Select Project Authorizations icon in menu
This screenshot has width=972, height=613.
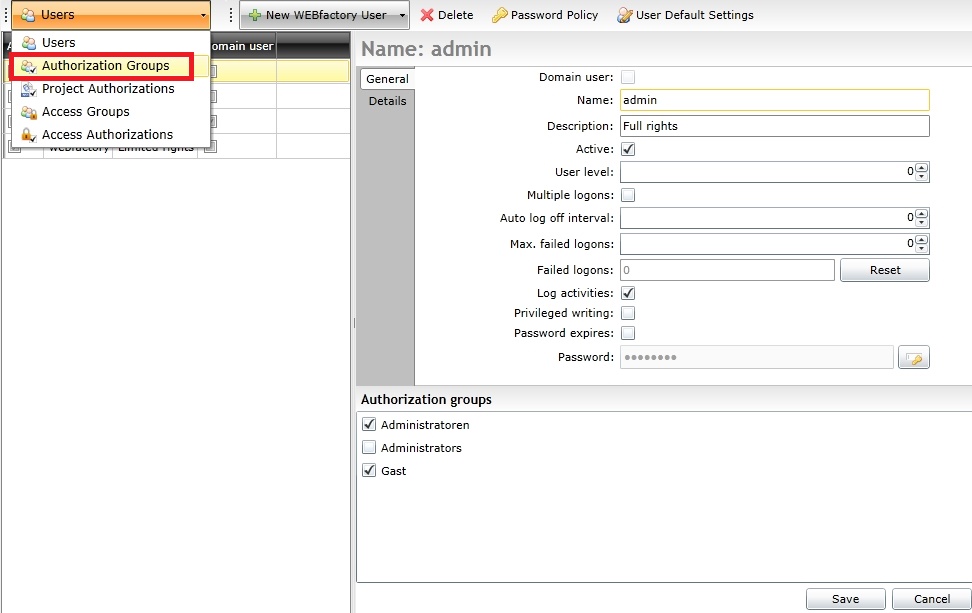click(x=29, y=89)
